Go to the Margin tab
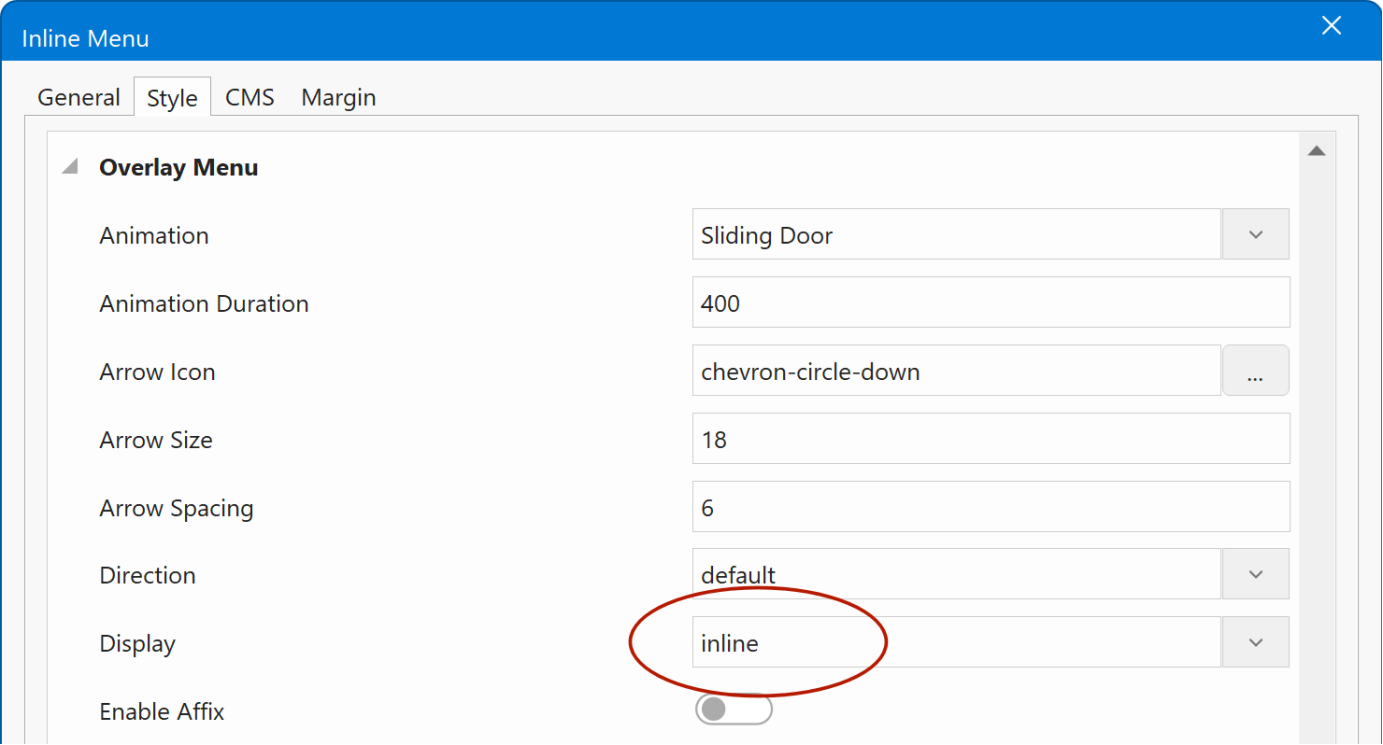Screen dimensions: 1383x745 click(x=338, y=98)
